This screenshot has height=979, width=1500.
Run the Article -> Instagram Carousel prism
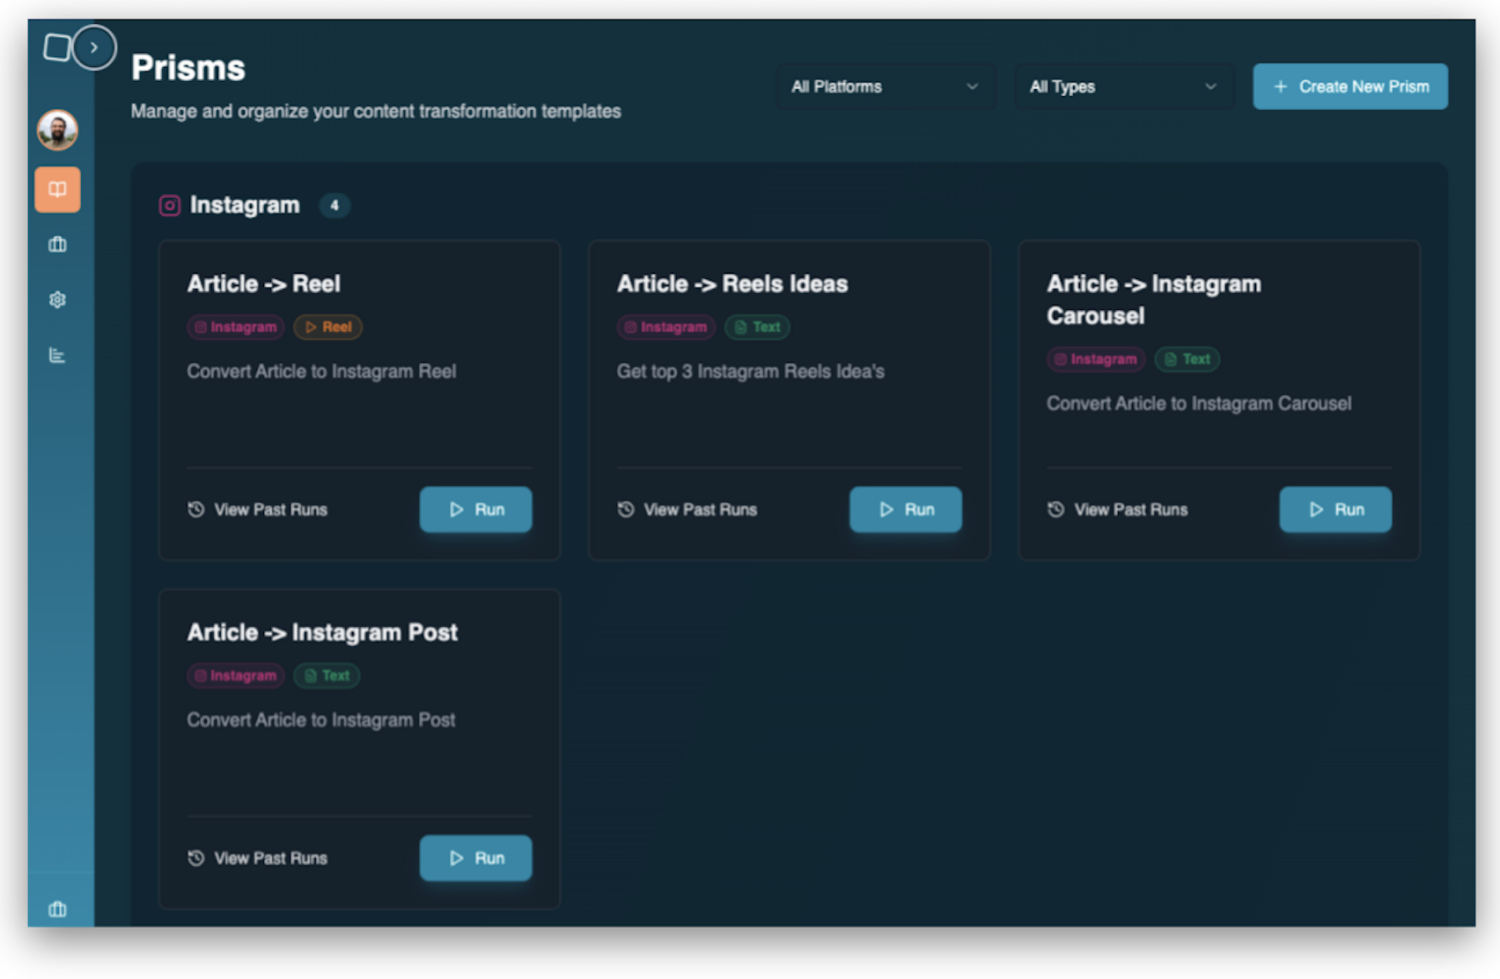[x=1335, y=510]
